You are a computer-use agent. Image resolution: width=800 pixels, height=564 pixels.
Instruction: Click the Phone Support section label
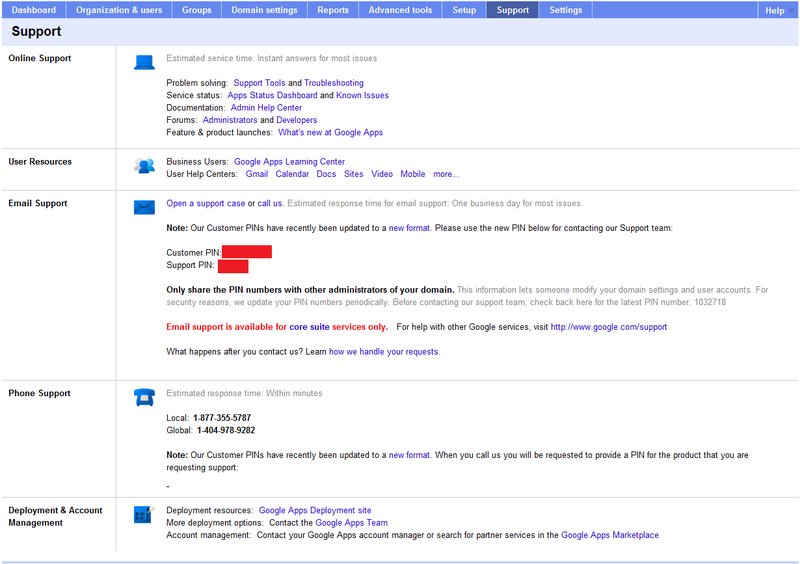[x=39, y=393]
